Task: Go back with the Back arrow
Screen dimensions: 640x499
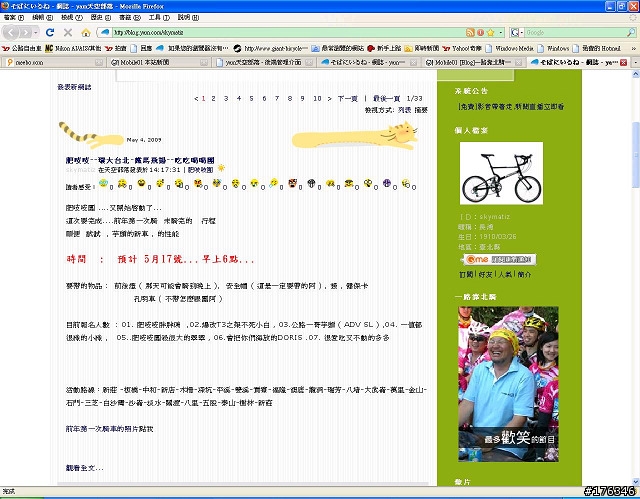Action: (x=11, y=32)
